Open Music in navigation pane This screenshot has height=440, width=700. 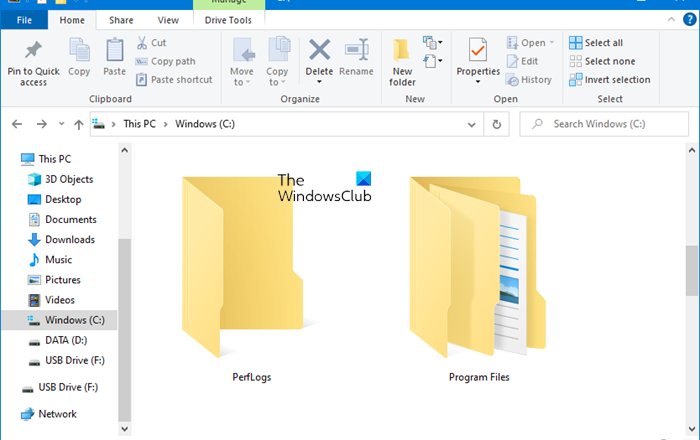(x=50, y=259)
